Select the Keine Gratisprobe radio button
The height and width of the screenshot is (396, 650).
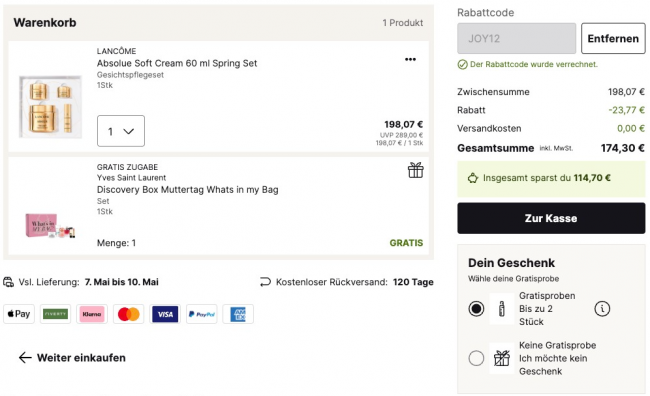click(x=476, y=358)
